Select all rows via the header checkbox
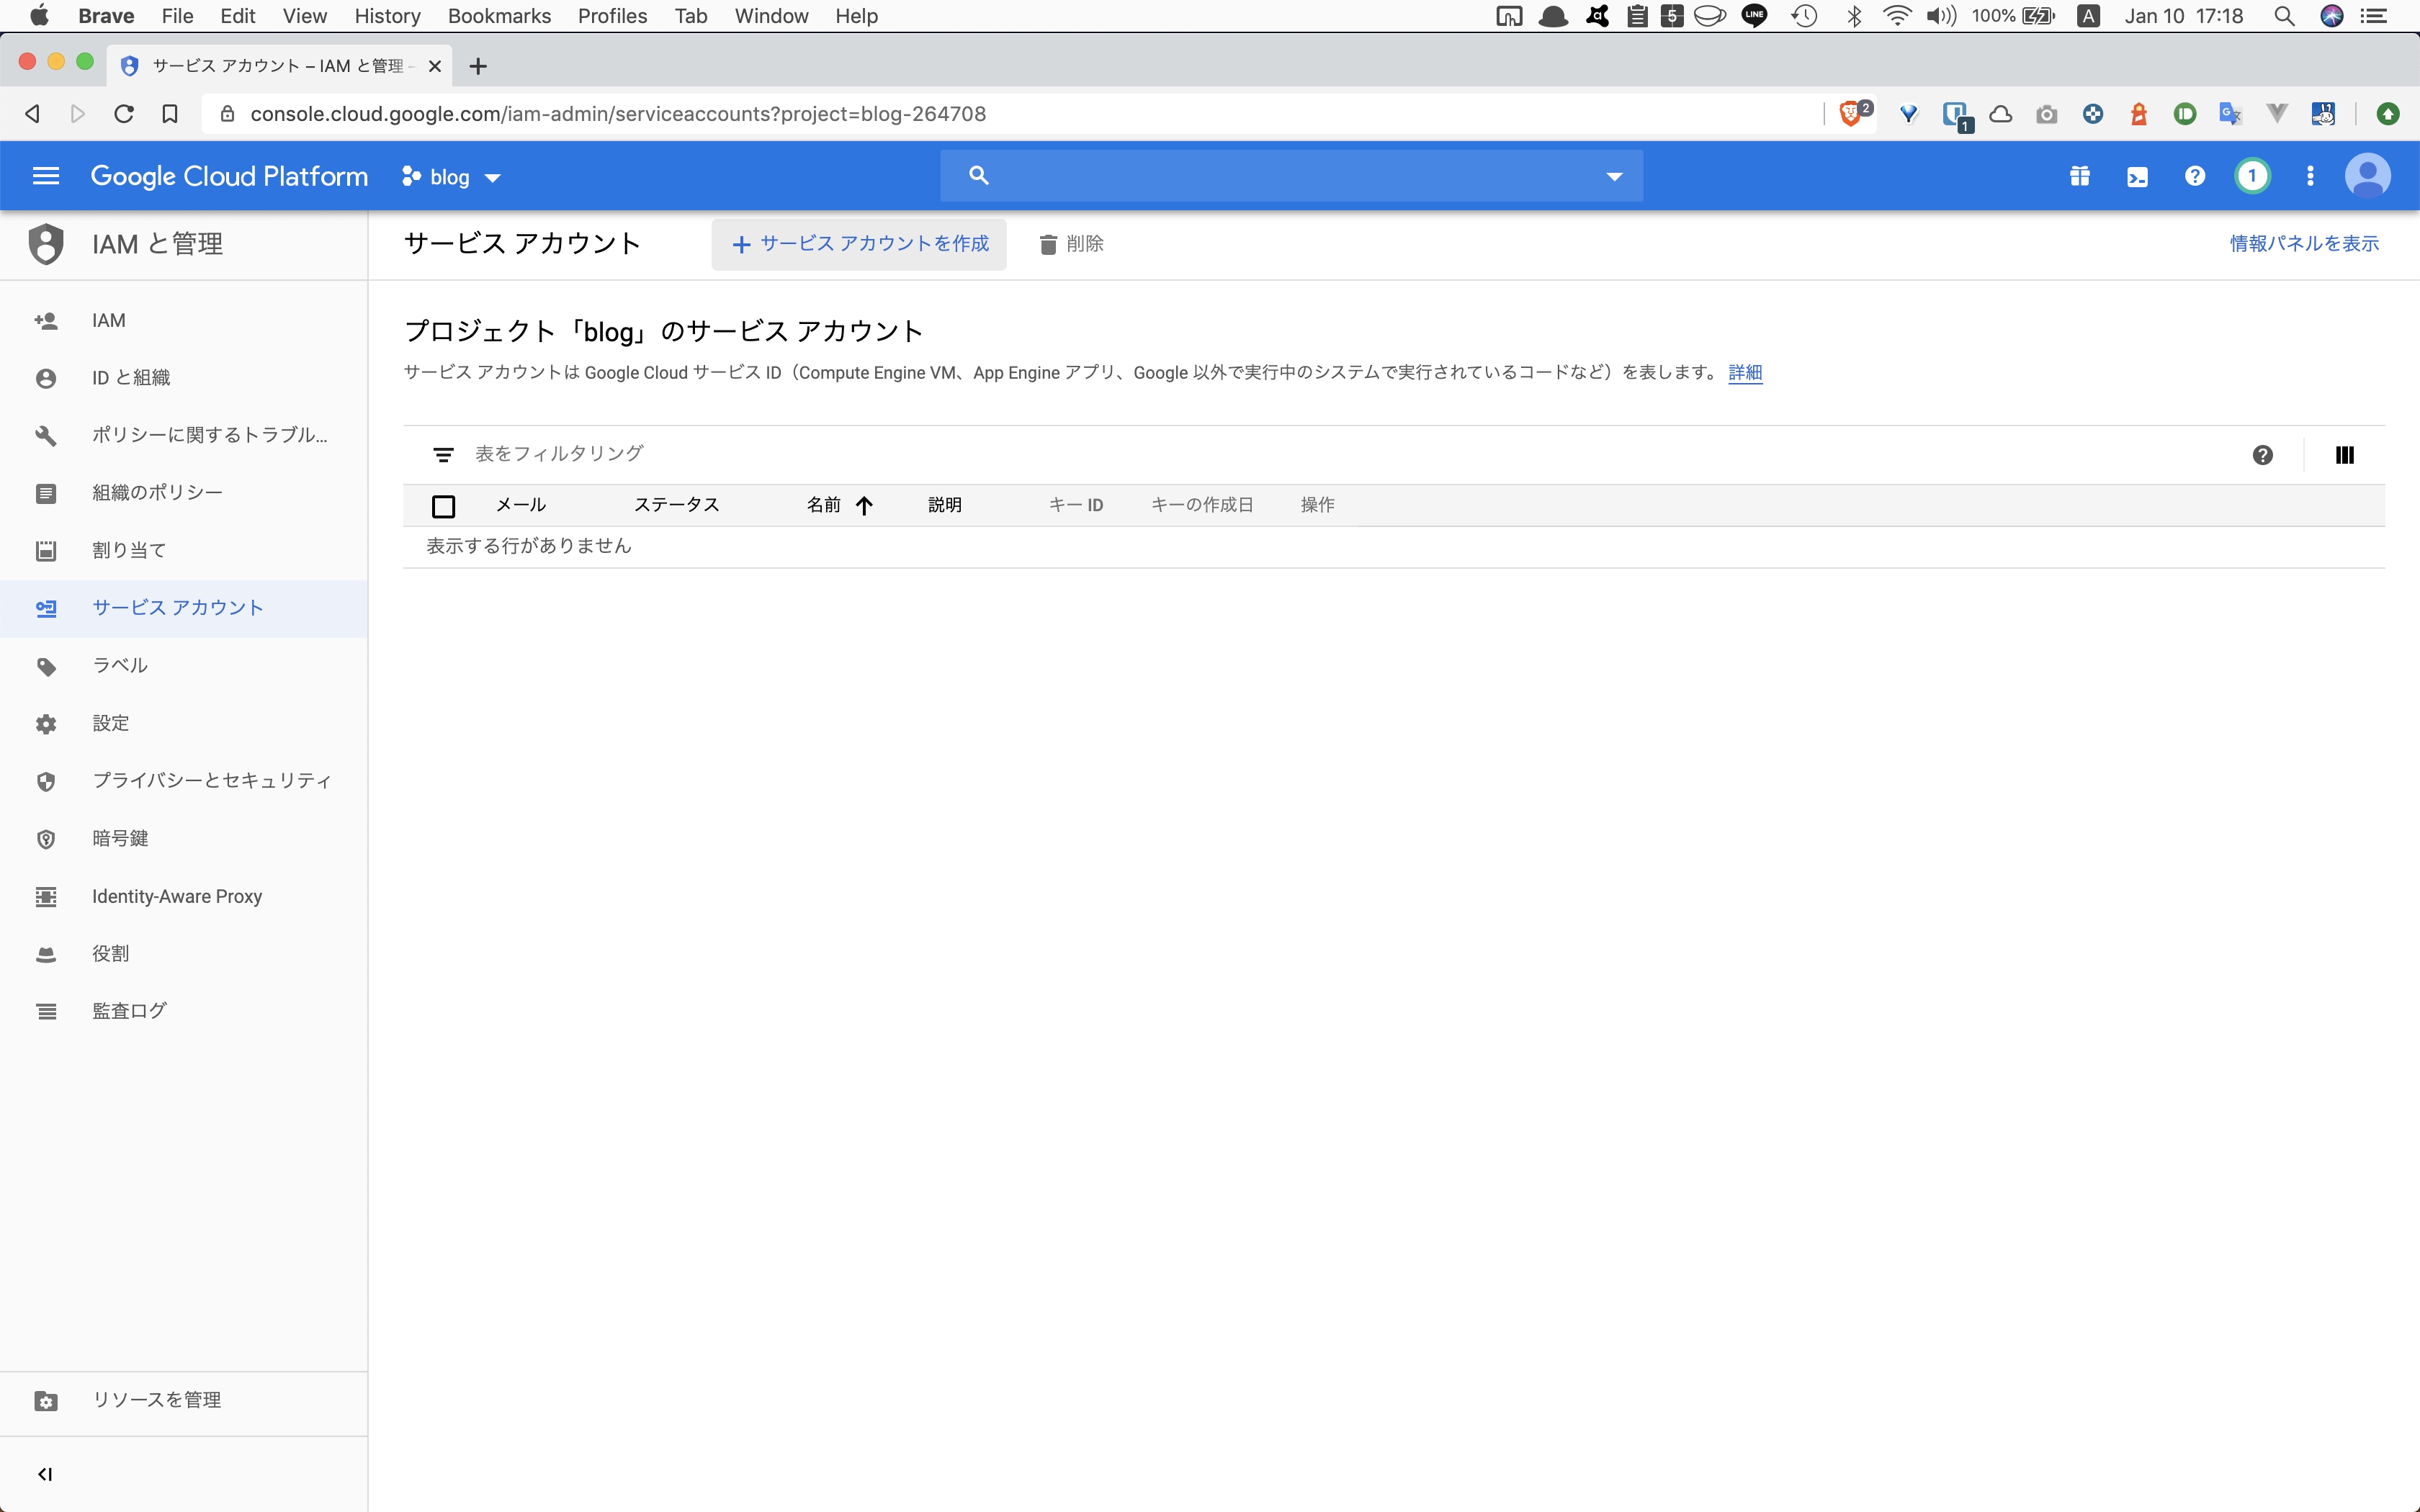 (443, 506)
